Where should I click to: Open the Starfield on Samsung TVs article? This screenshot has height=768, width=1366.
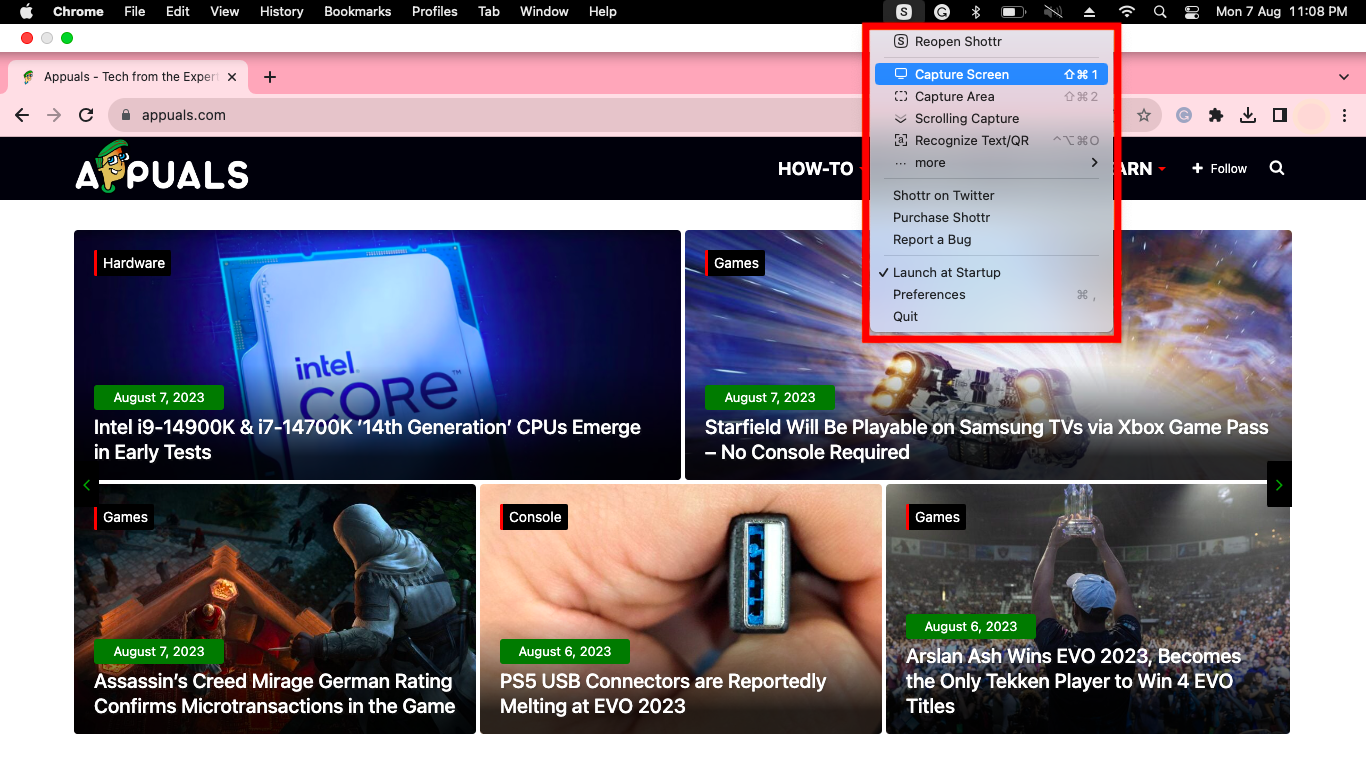coord(986,440)
